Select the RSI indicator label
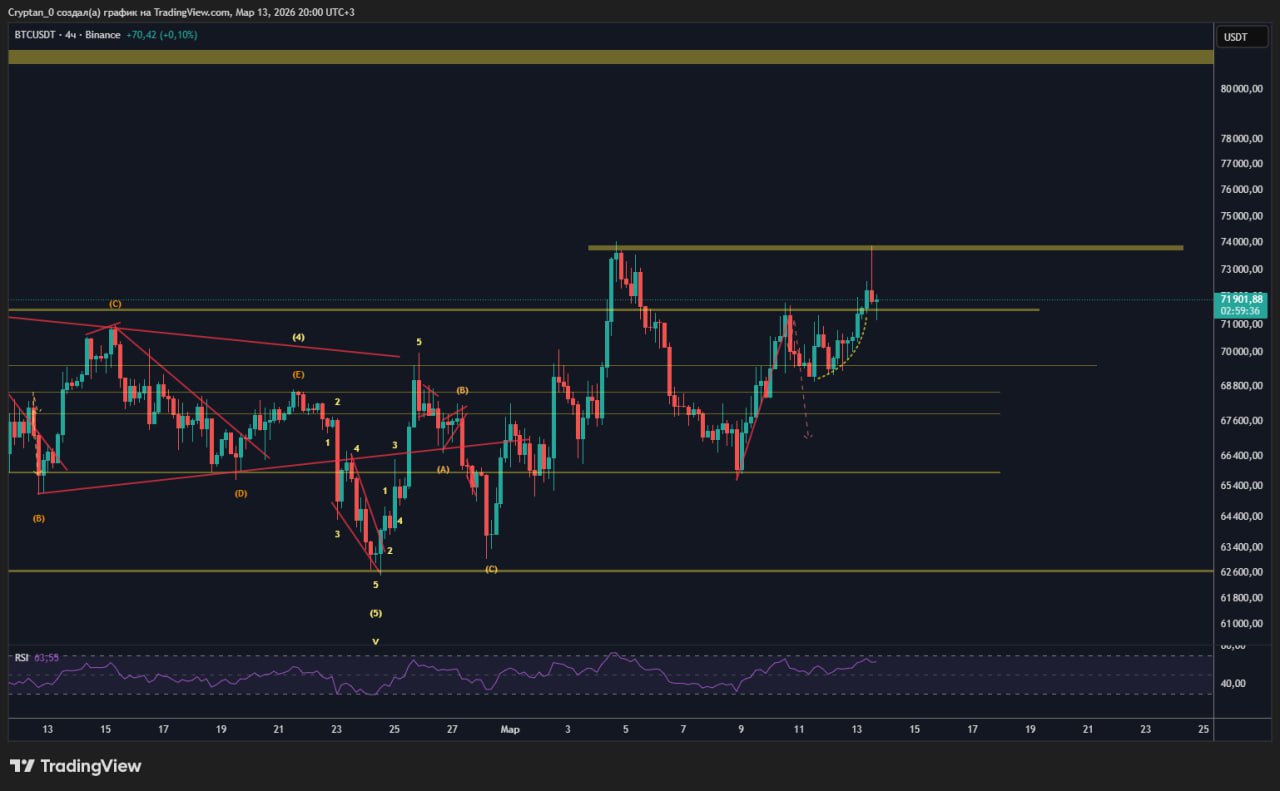 [x=21, y=657]
